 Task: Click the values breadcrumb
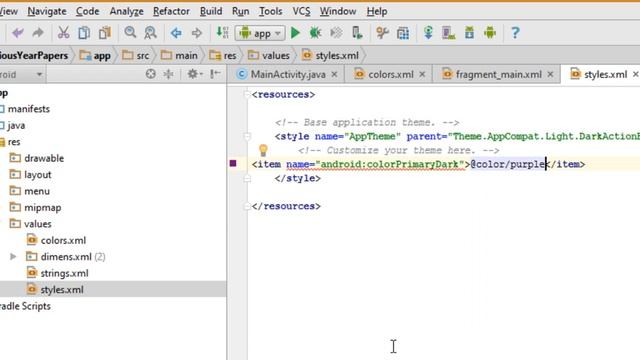pos(269,55)
